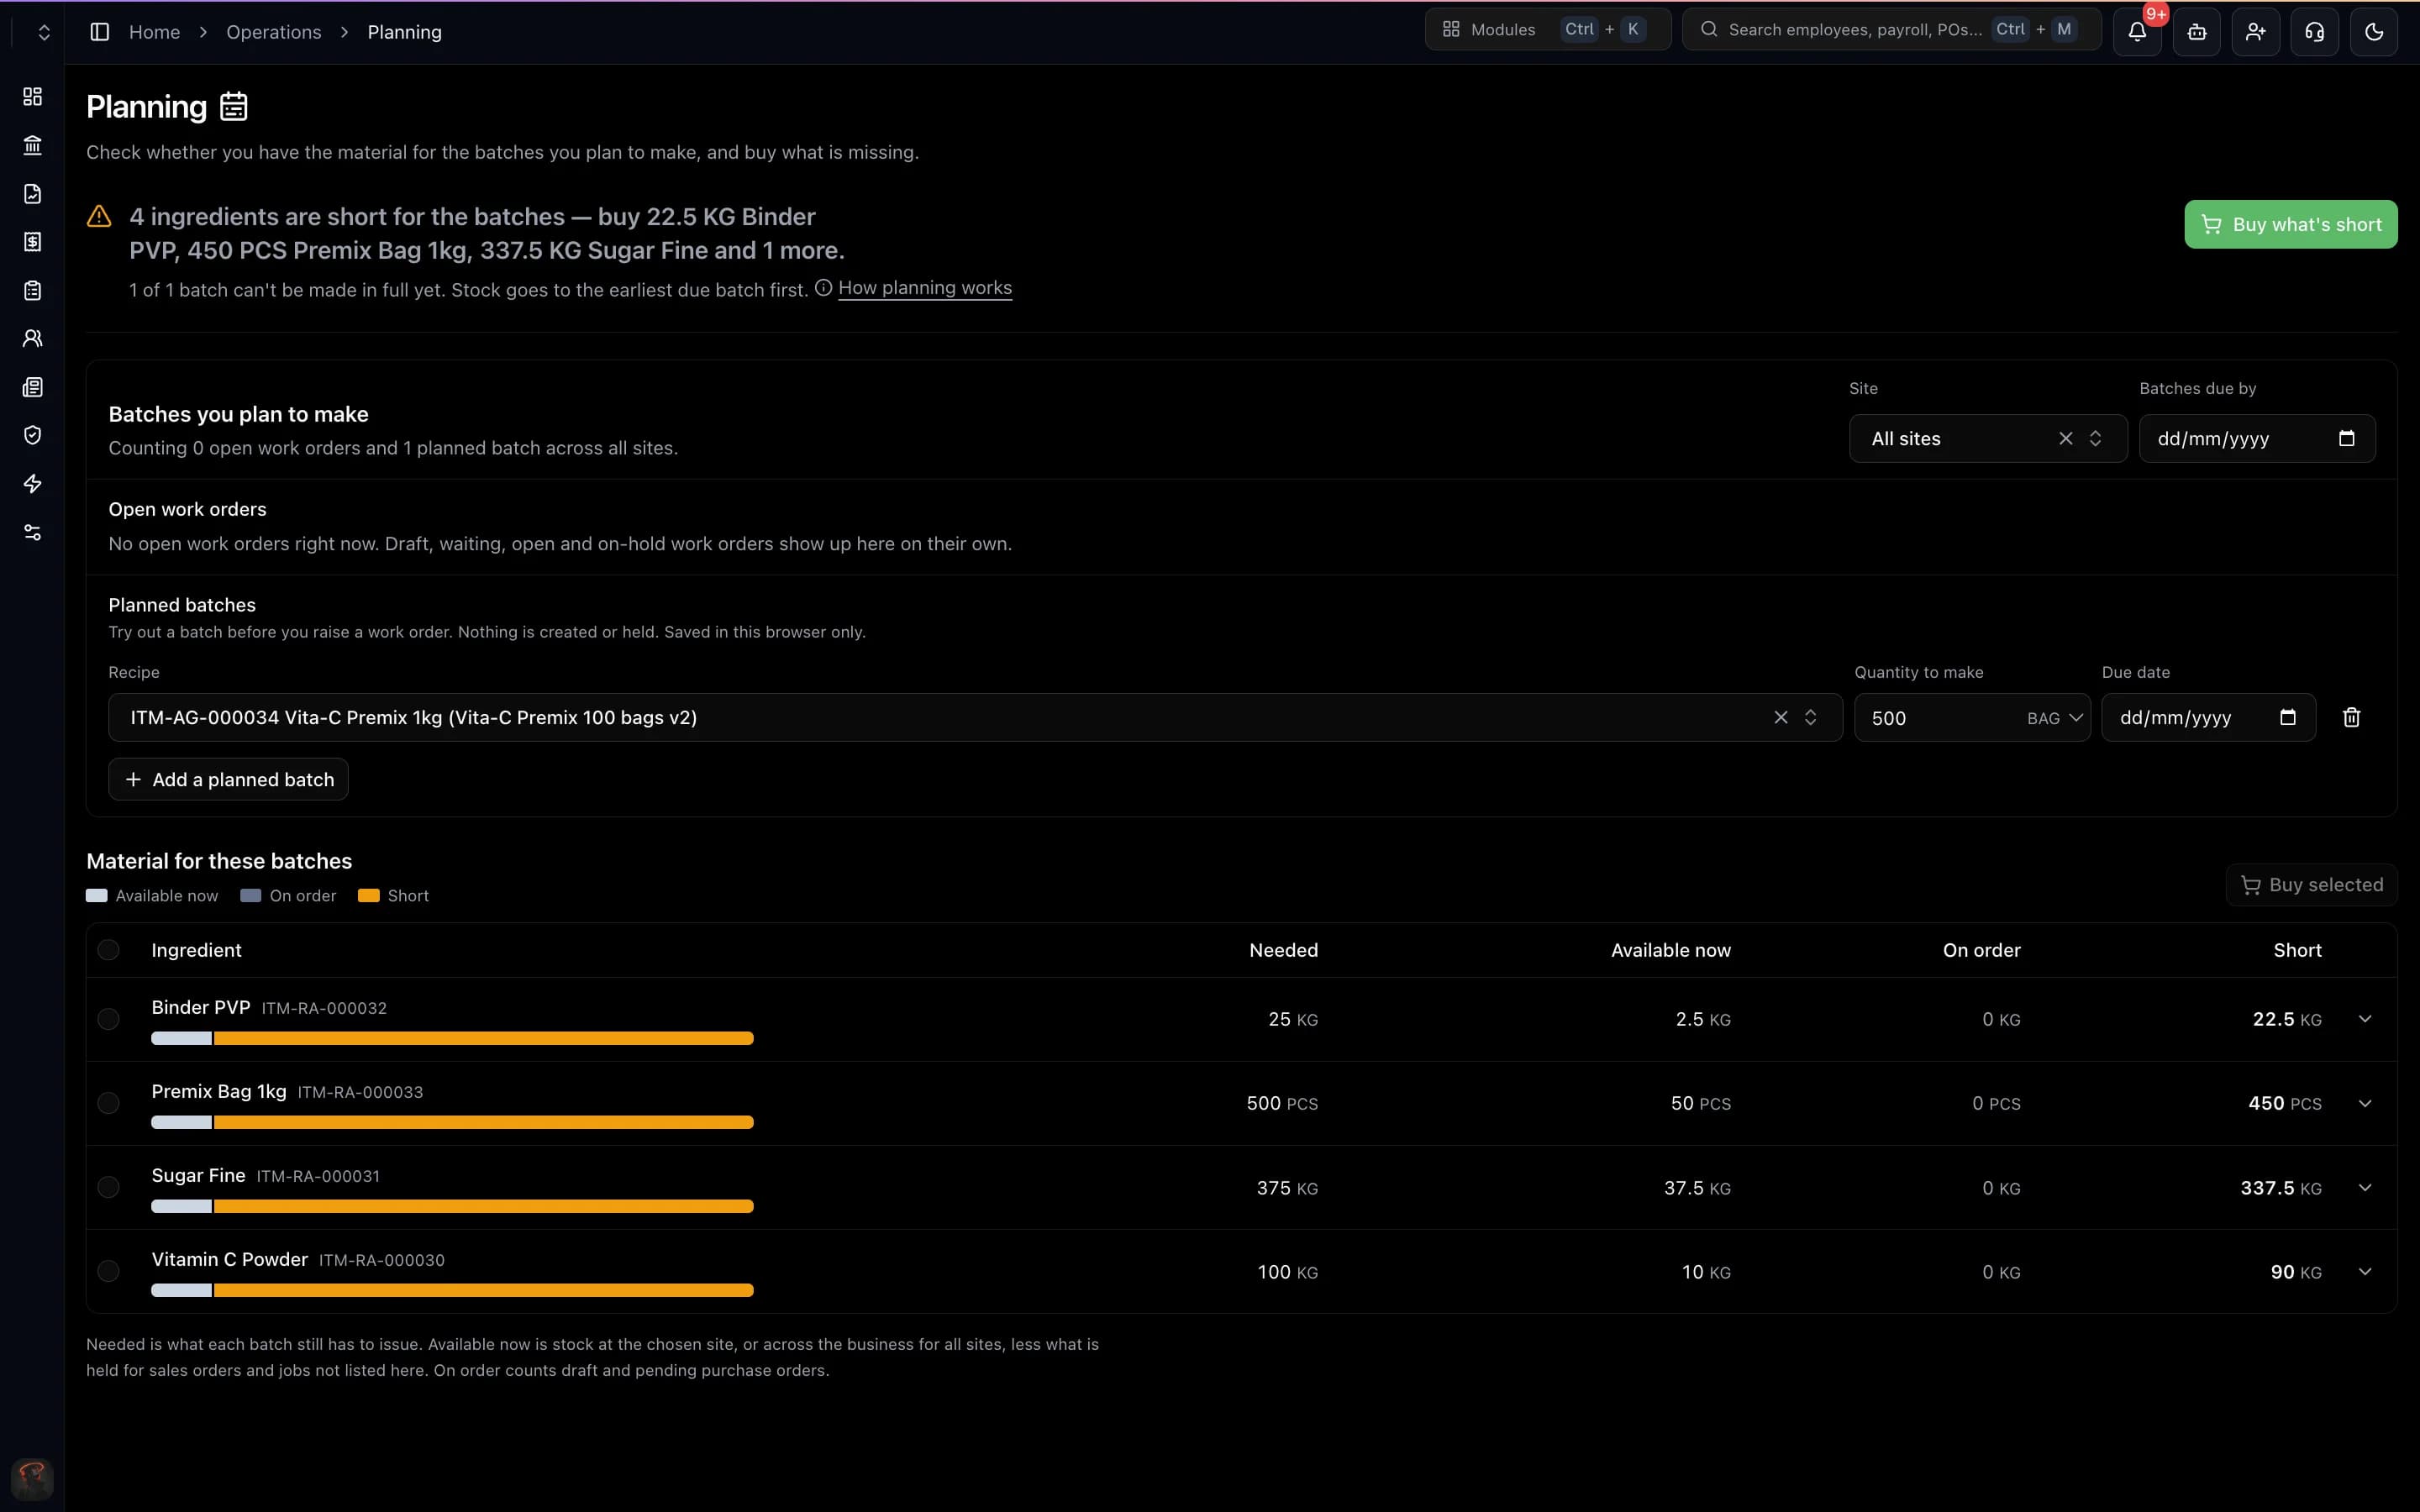Open the lightning bolt icon in sidebar
This screenshot has height=1512, width=2420.
click(32, 484)
